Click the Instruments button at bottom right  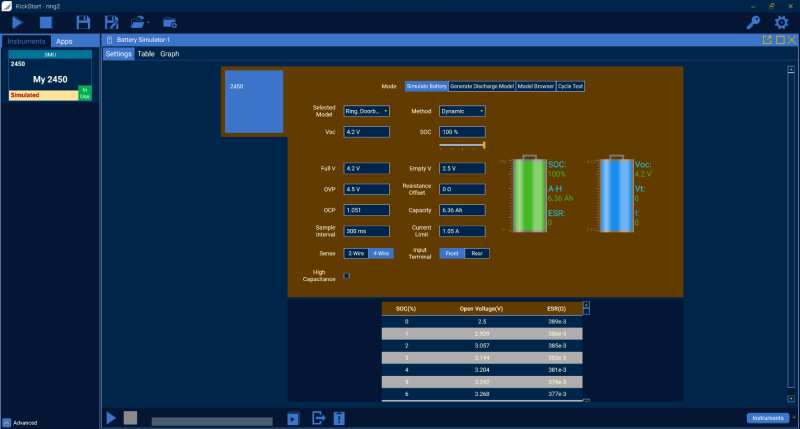point(767,418)
